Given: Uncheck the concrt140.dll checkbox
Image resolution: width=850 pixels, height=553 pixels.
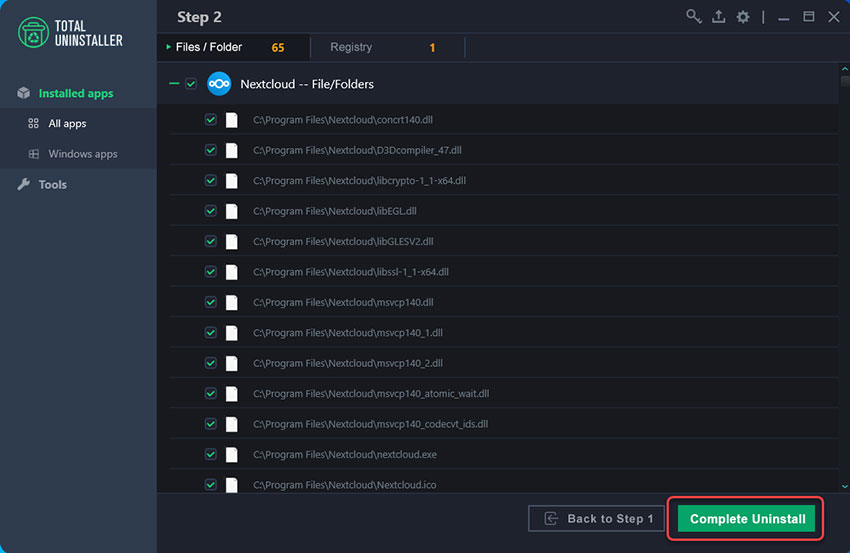Looking at the screenshot, I should 211,120.
